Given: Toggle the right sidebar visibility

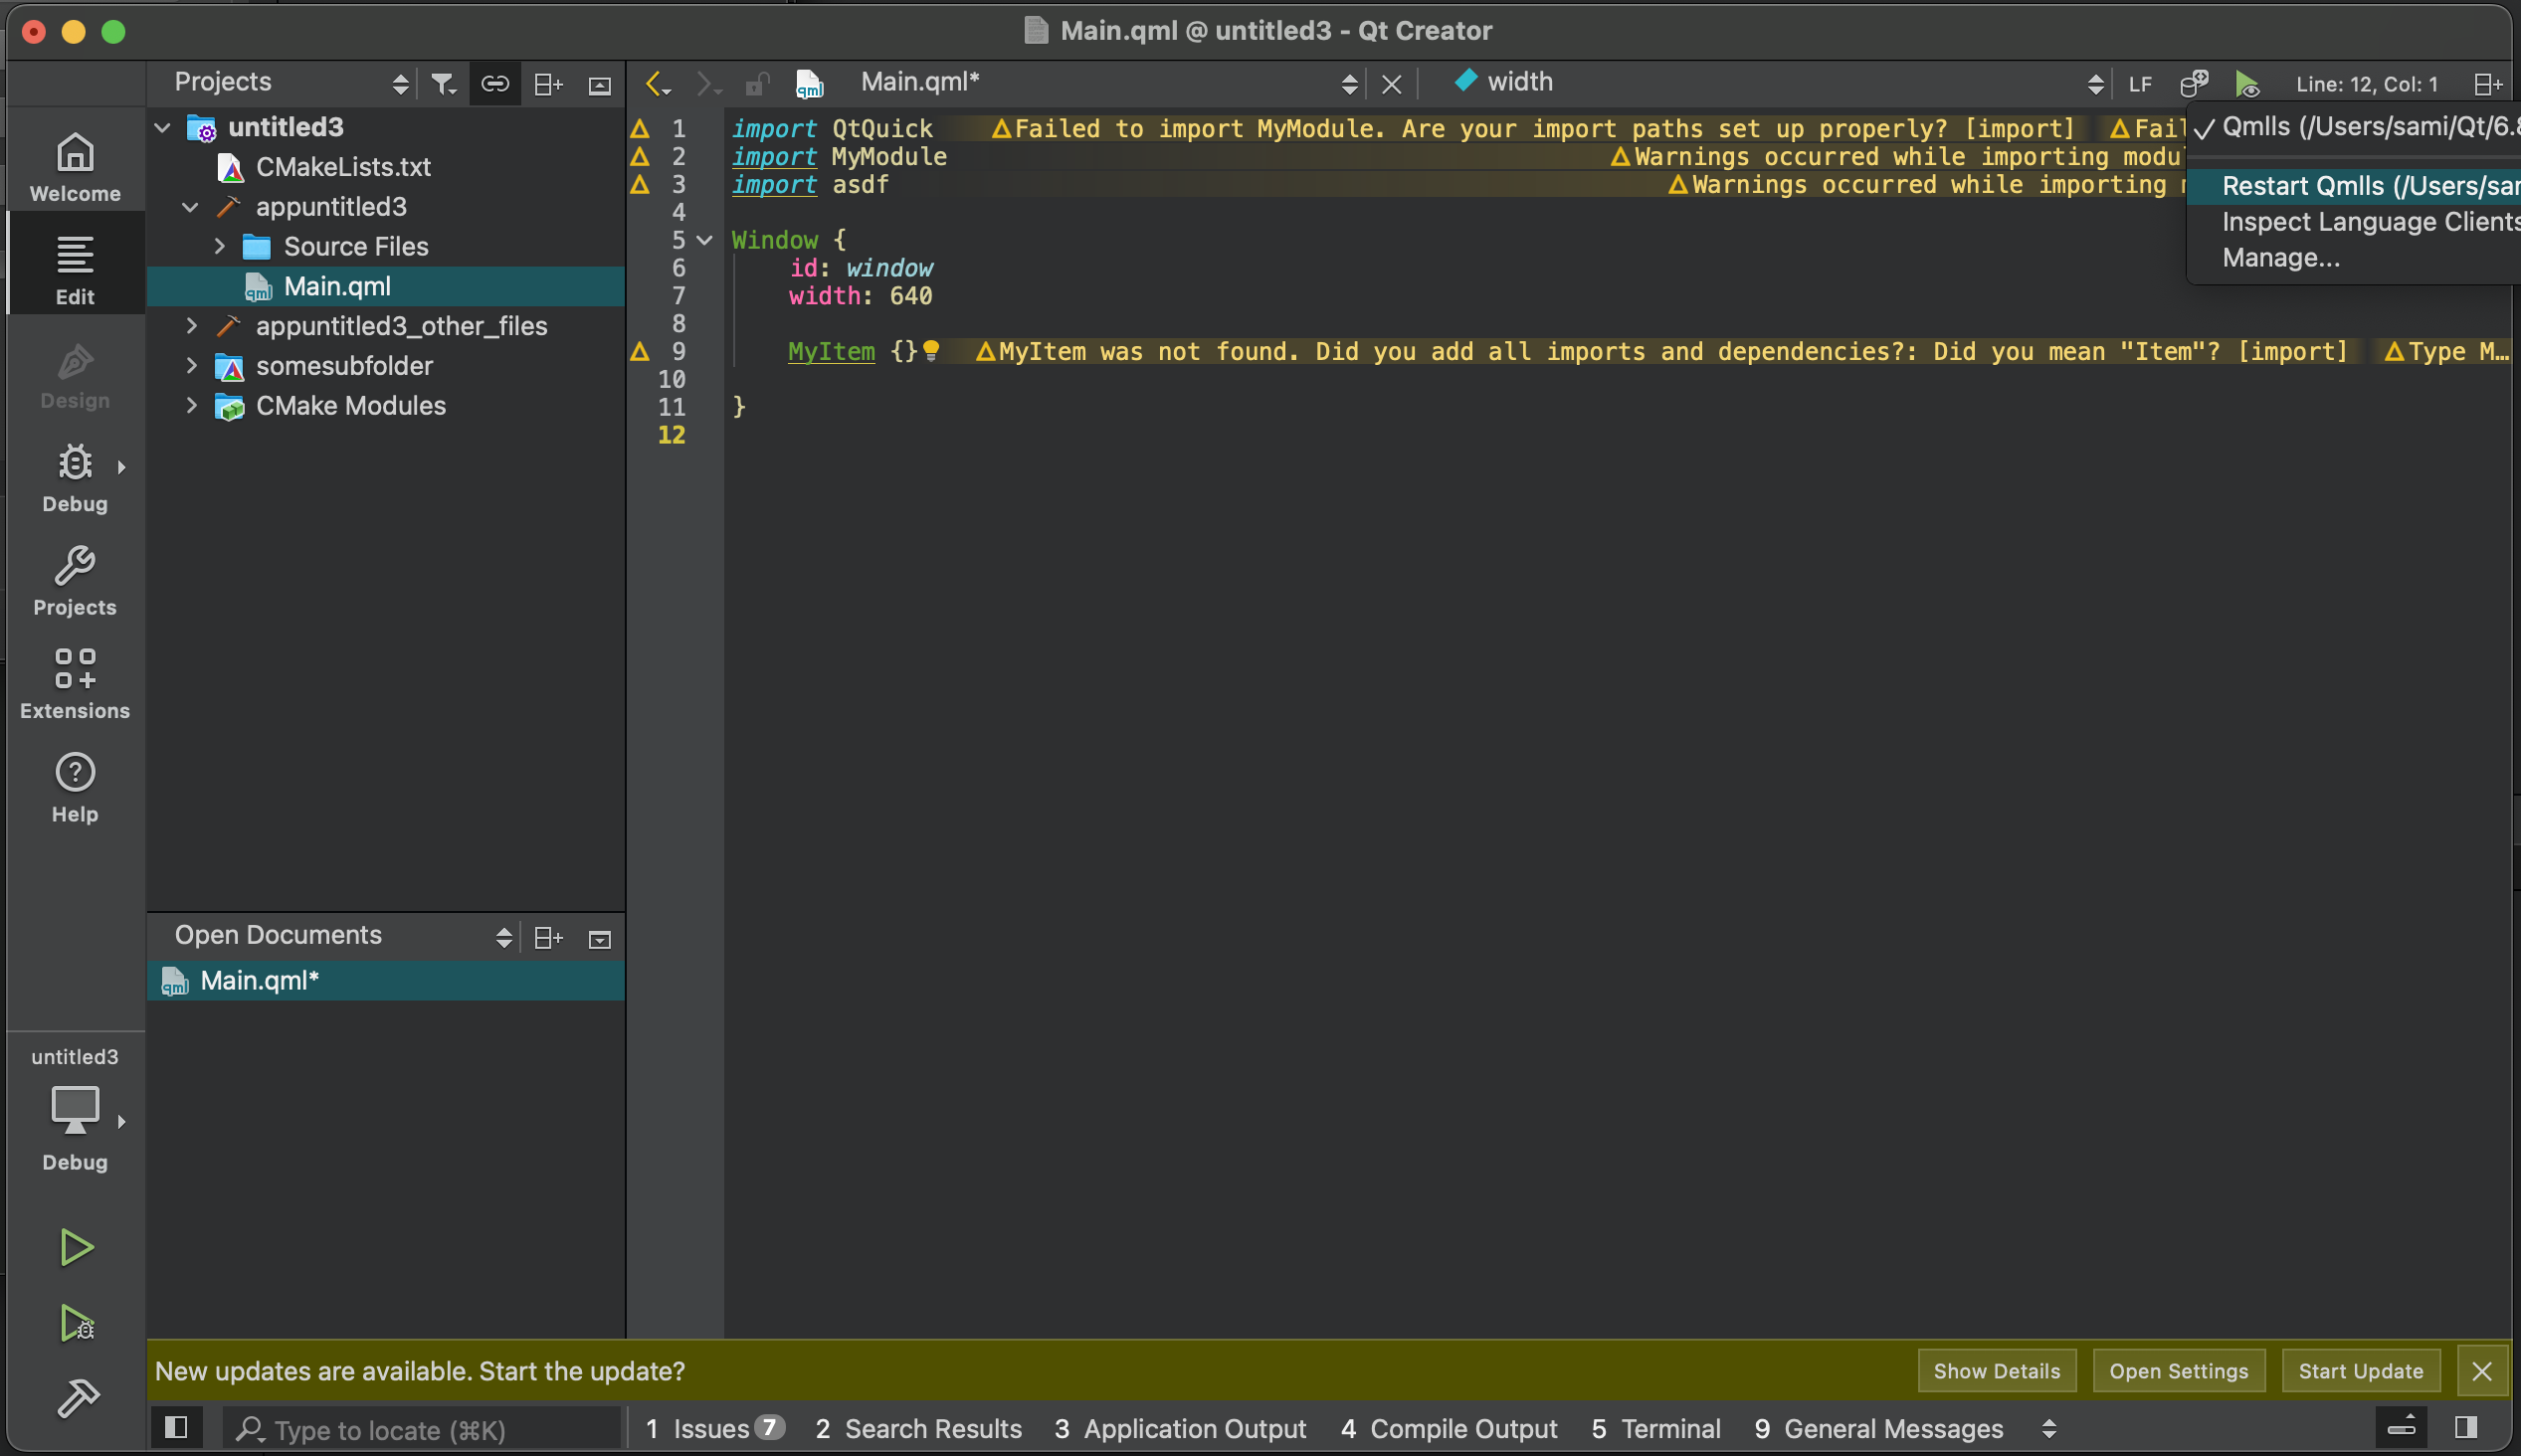Looking at the screenshot, I should tap(2466, 1427).
